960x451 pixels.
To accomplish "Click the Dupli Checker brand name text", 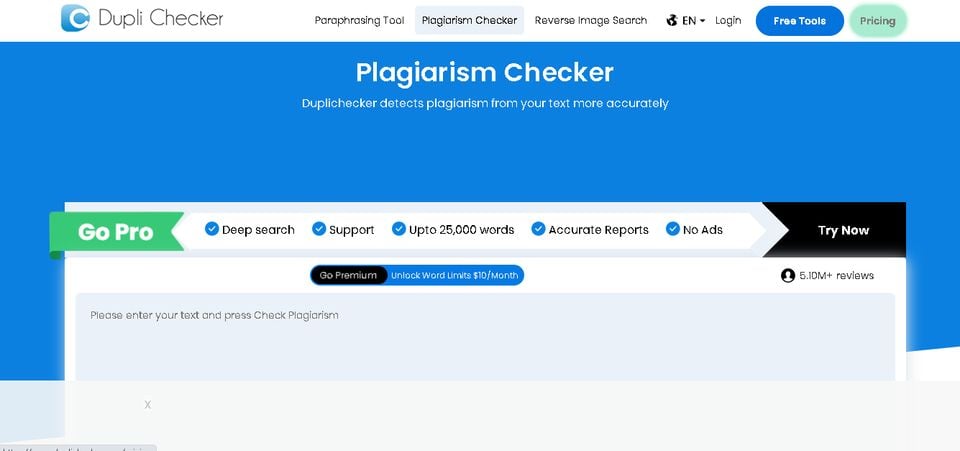I will click(160, 18).
